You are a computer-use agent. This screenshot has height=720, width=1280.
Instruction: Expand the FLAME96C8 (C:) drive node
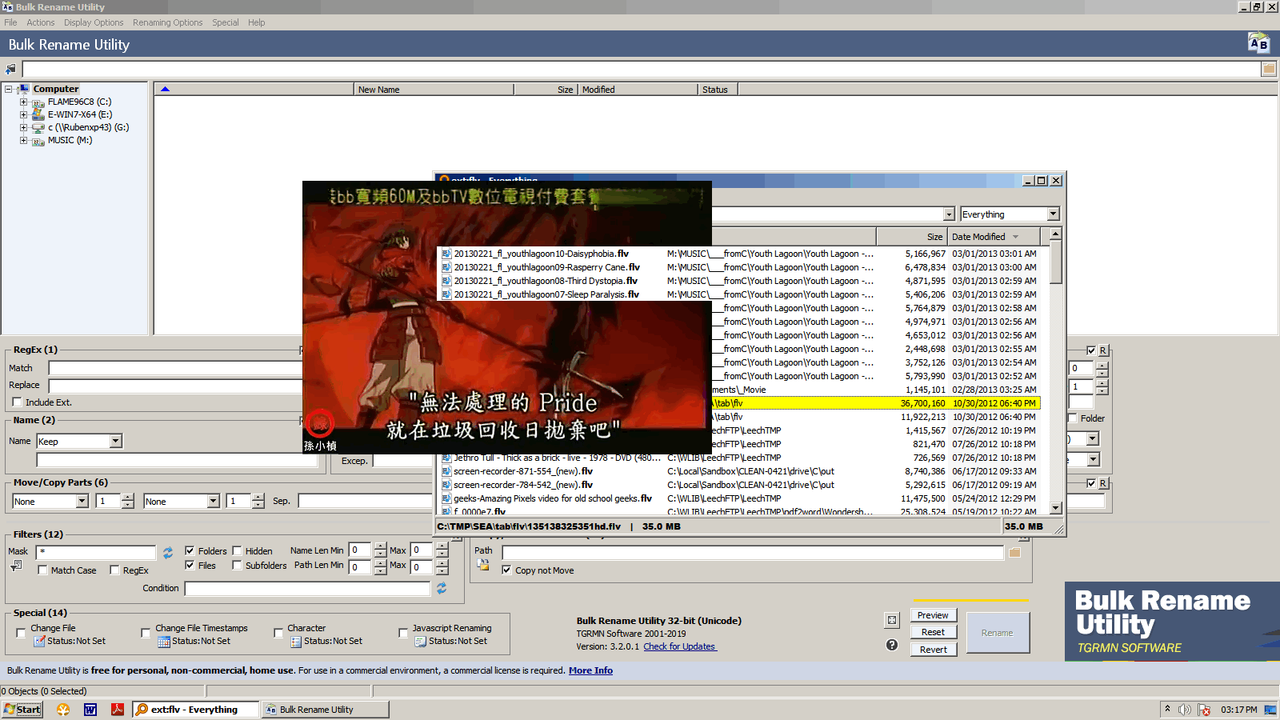pos(23,102)
